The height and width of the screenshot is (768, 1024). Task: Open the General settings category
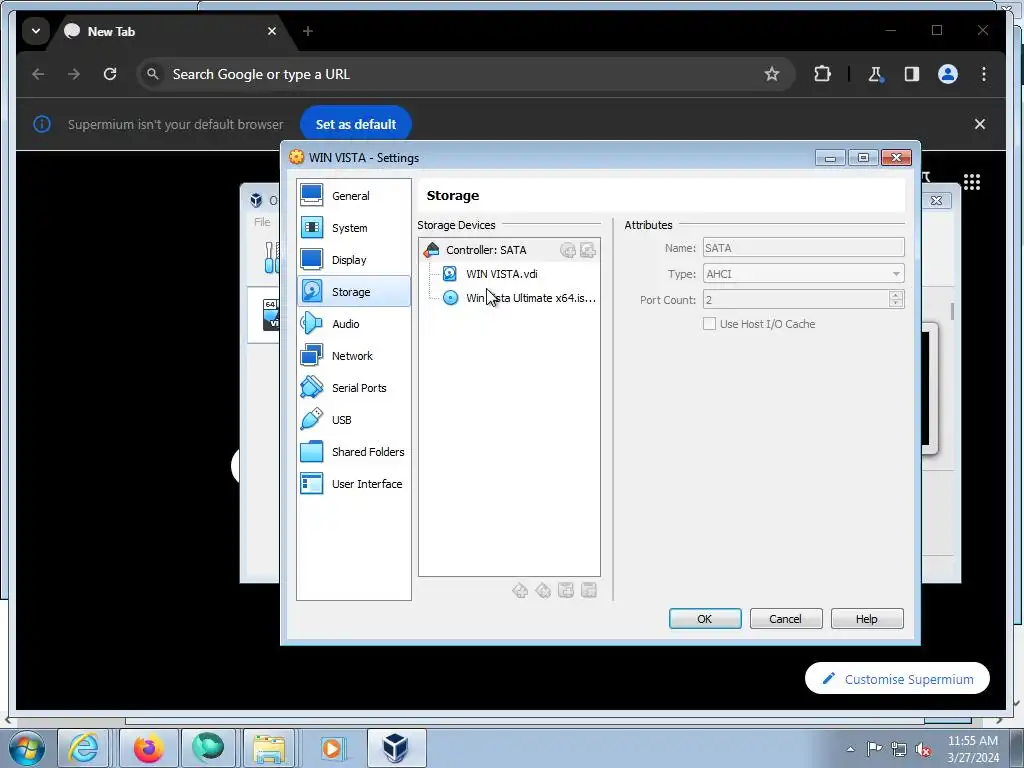coord(353,195)
